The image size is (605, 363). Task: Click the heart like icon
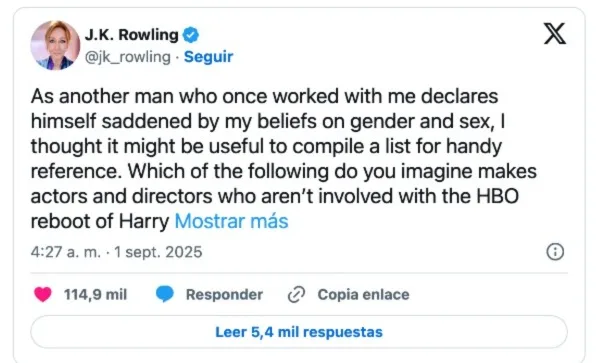coord(43,294)
